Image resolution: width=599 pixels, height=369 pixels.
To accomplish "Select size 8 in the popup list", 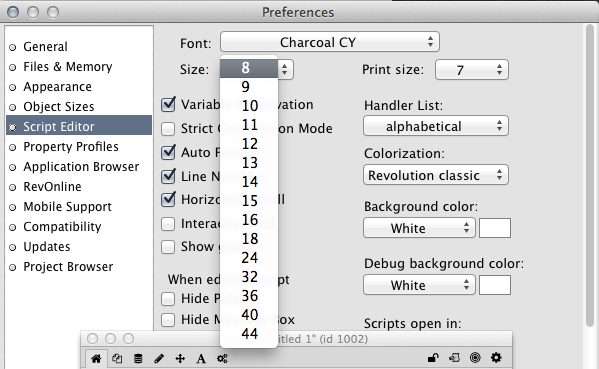I will pyautogui.click(x=249, y=68).
